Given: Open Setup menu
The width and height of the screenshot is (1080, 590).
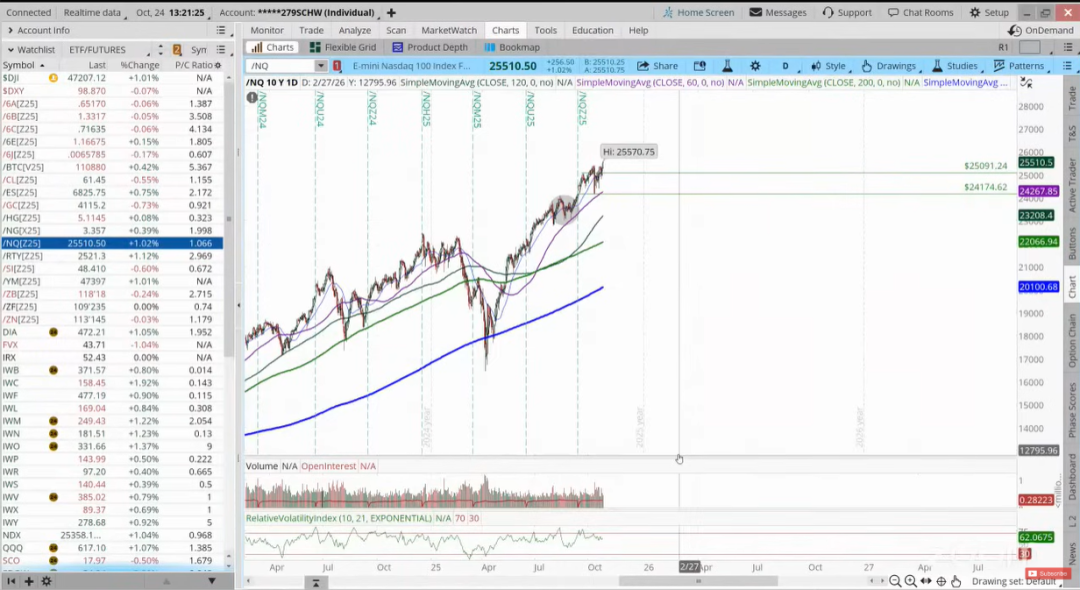Looking at the screenshot, I should pyautogui.click(x=989, y=12).
